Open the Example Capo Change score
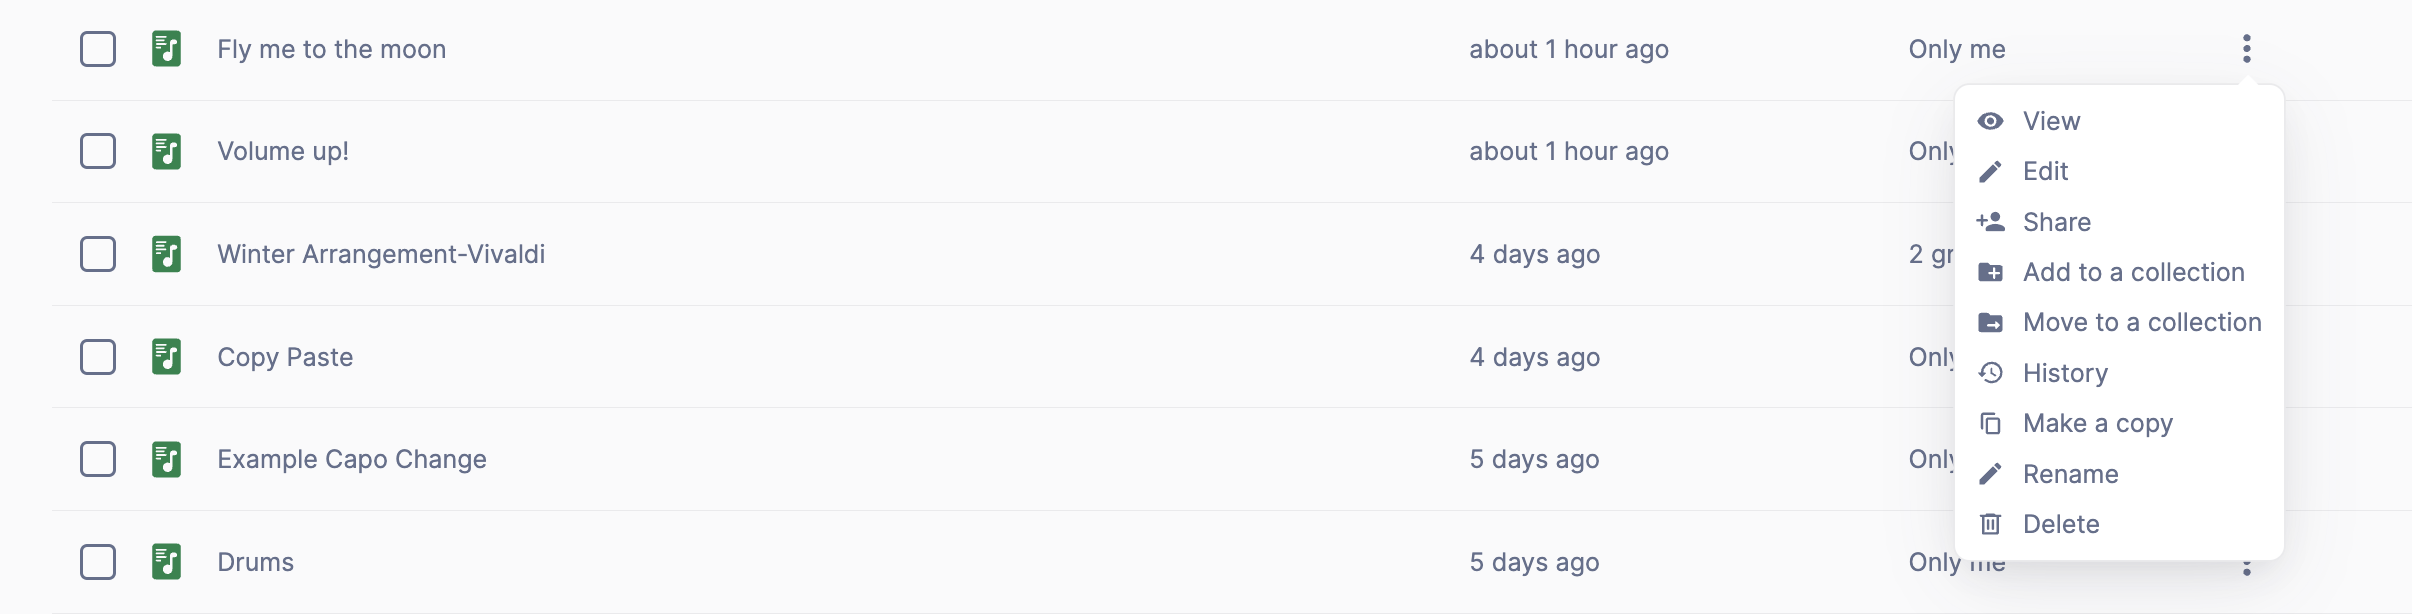The height and width of the screenshot is (614, 2412). click(x=352, y=459)
